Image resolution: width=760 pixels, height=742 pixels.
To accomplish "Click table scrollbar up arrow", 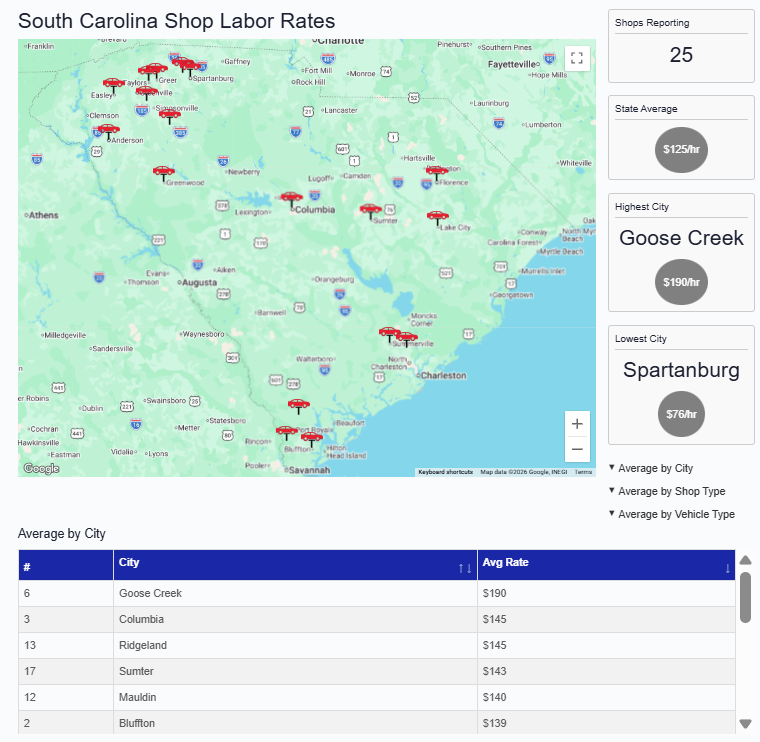I will [x=745, y=560].
